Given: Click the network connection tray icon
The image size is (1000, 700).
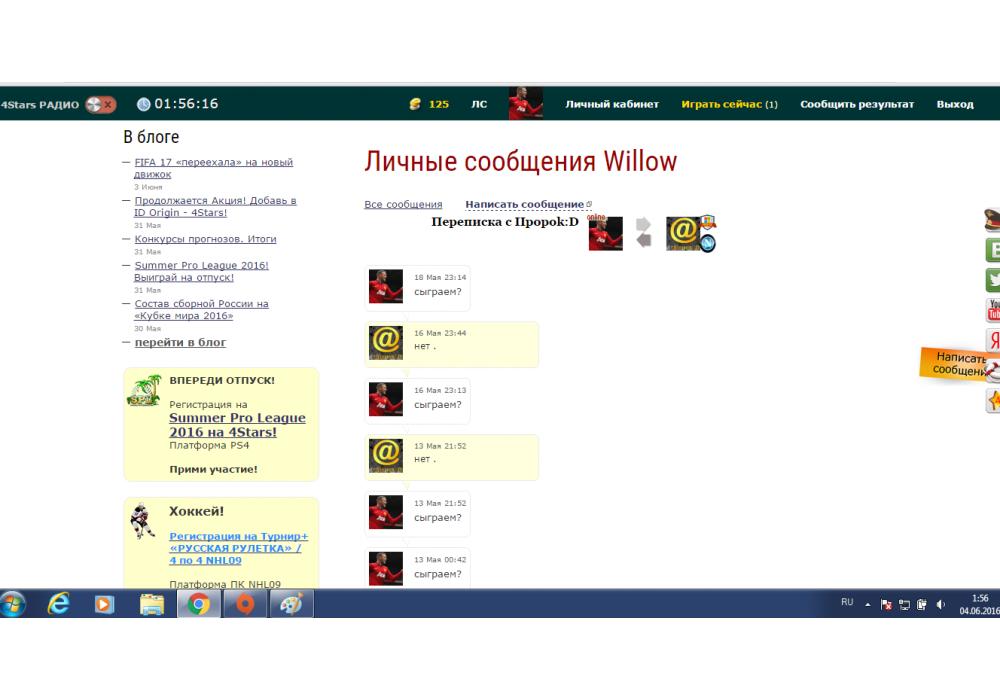Looking at the screenshot, I should tap(904, 604).
